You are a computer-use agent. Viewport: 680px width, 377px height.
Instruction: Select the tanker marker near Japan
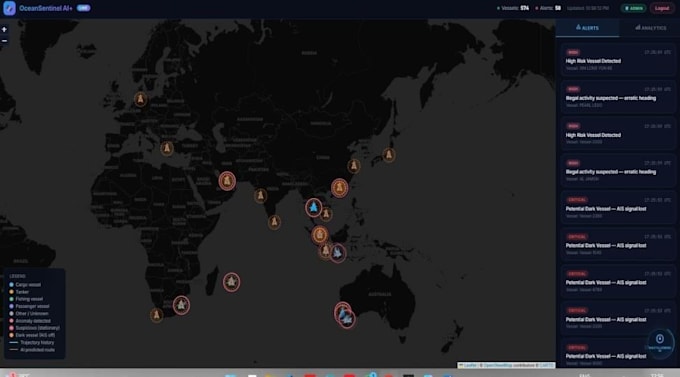coord(389,154)
